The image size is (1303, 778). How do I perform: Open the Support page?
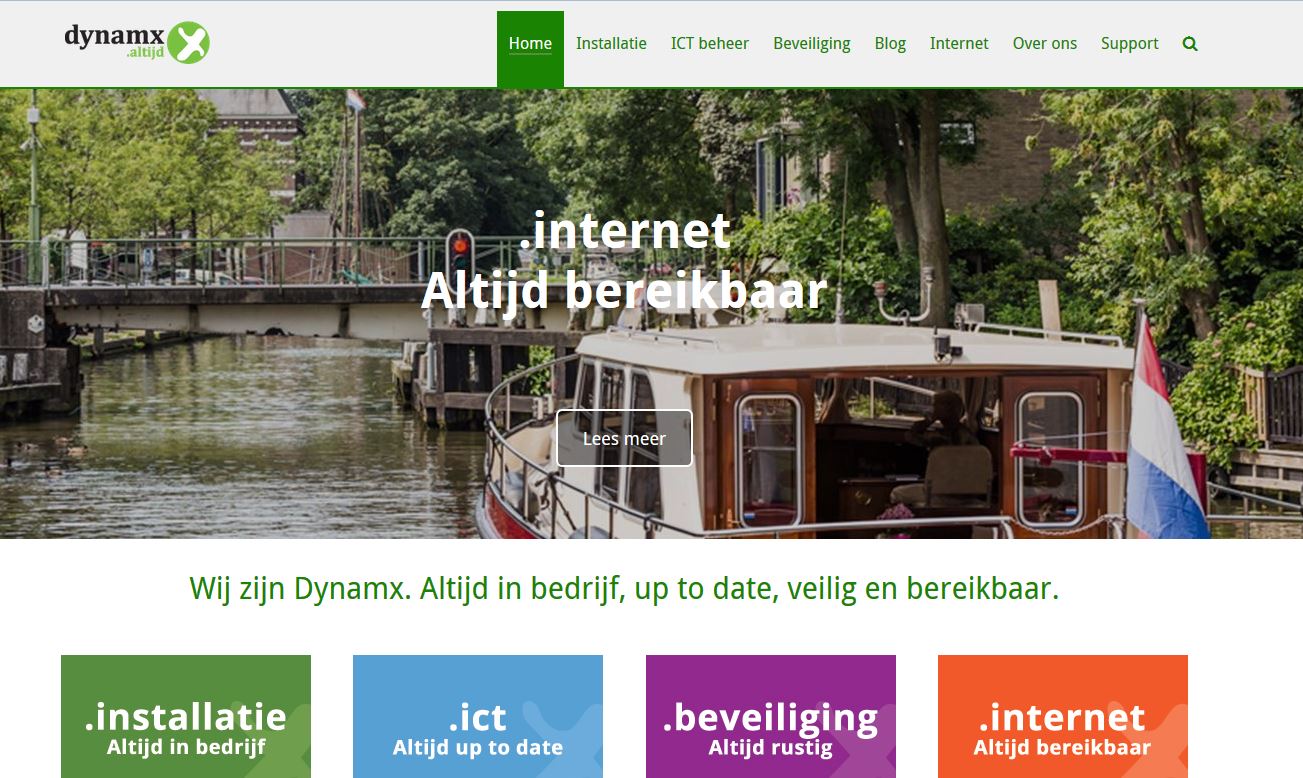pos(1130,44)
